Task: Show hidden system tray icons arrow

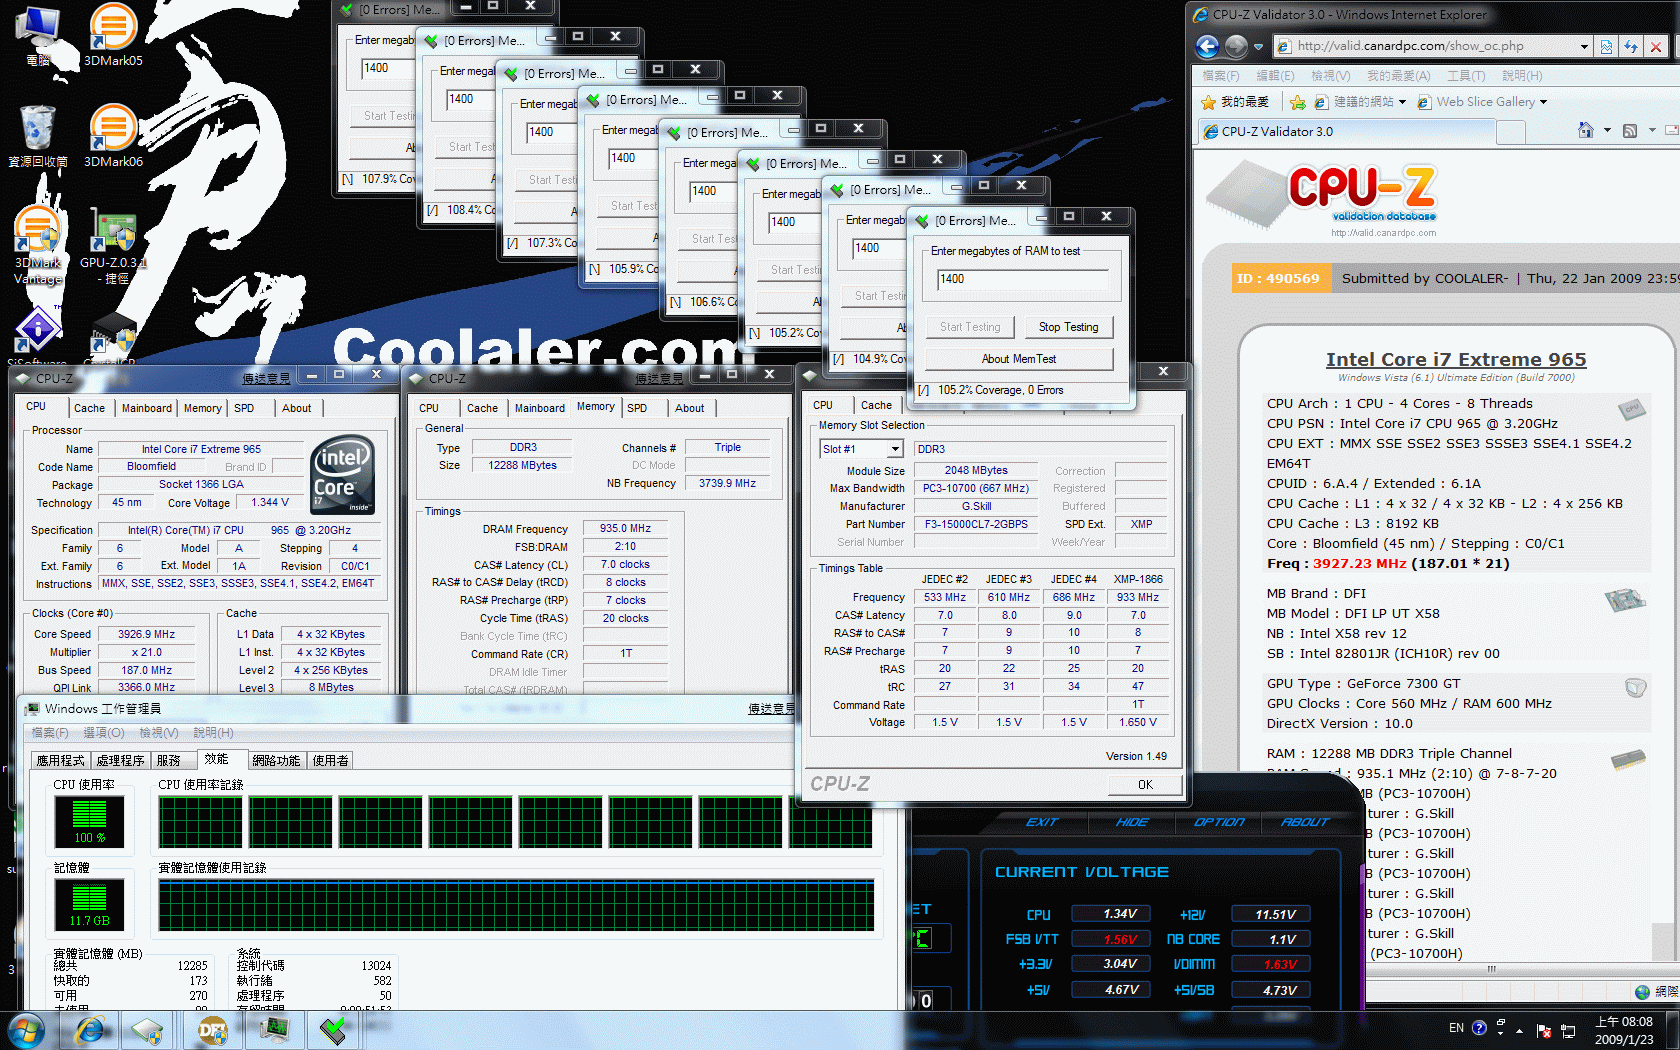Action: coord(1519,1030)
